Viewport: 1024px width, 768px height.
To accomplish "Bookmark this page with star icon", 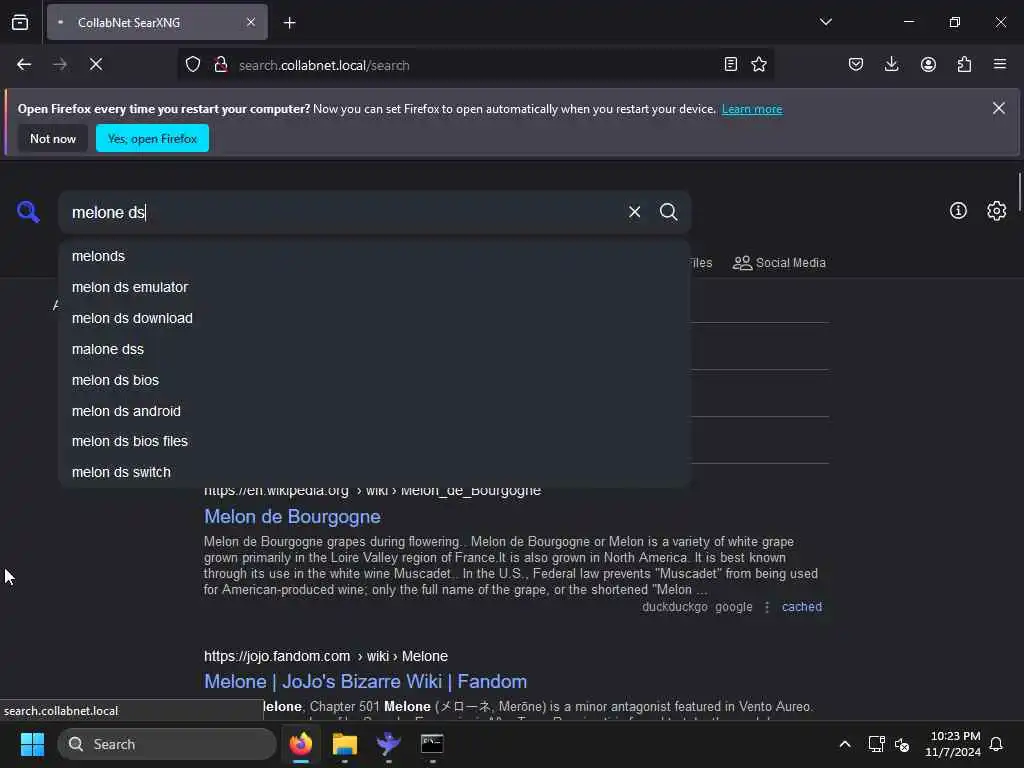I will [759, 65].
